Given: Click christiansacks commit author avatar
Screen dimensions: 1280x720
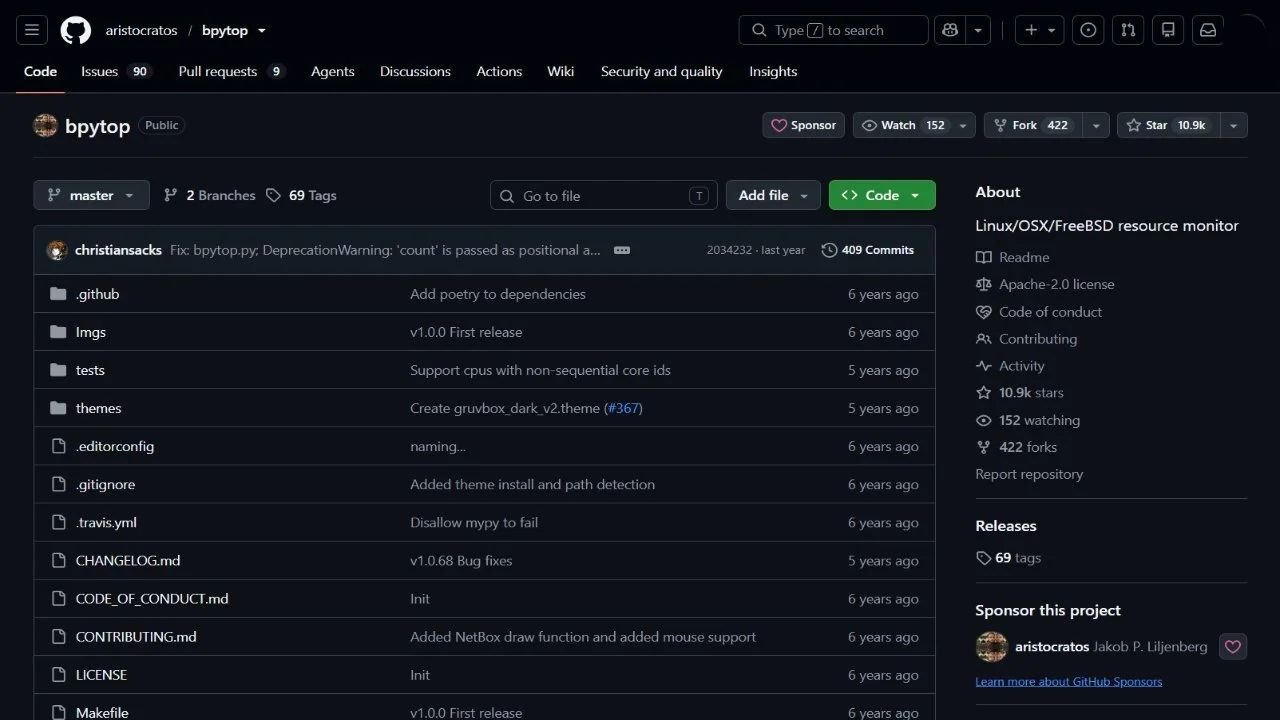Looking at the screenshot, I should click(57, 250).
